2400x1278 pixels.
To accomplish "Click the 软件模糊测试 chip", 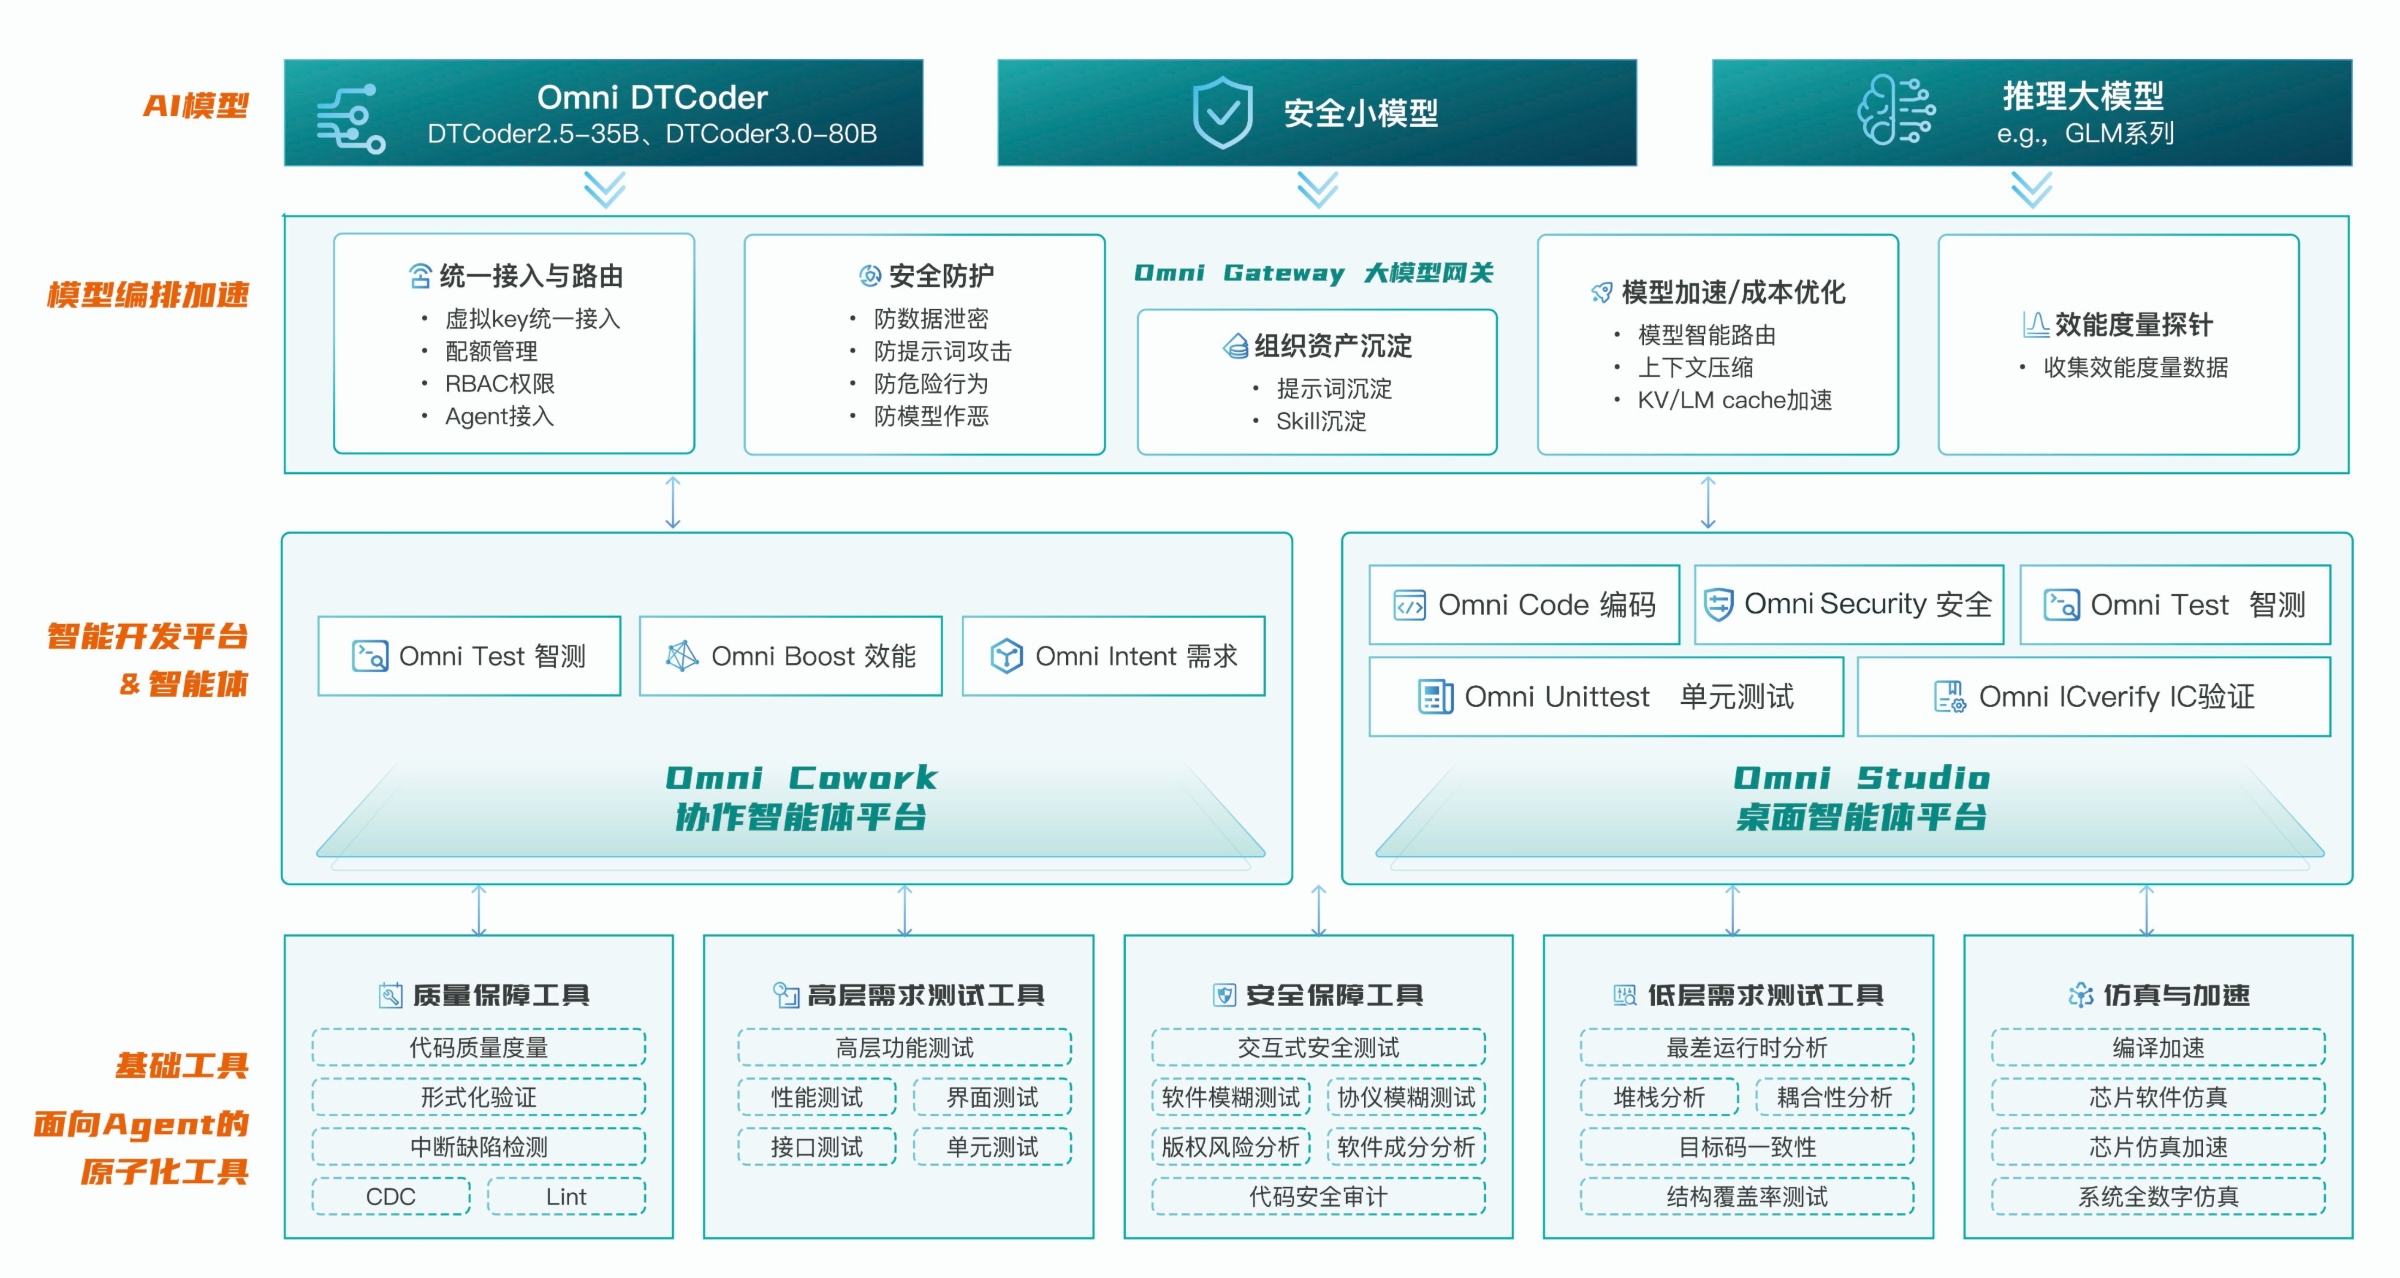I will (1231, 1097).
